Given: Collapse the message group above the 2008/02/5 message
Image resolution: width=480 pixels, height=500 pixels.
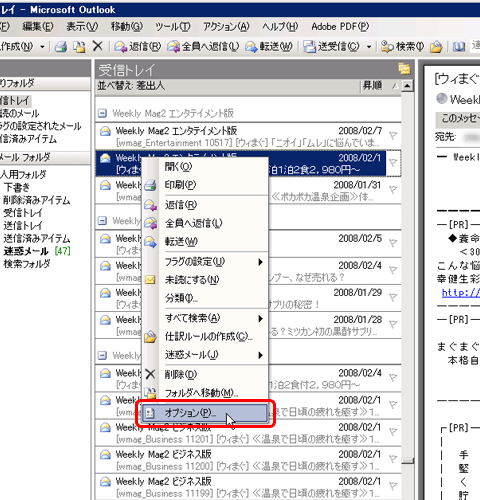Looking at the screenshot, I should tap(102, 221).
